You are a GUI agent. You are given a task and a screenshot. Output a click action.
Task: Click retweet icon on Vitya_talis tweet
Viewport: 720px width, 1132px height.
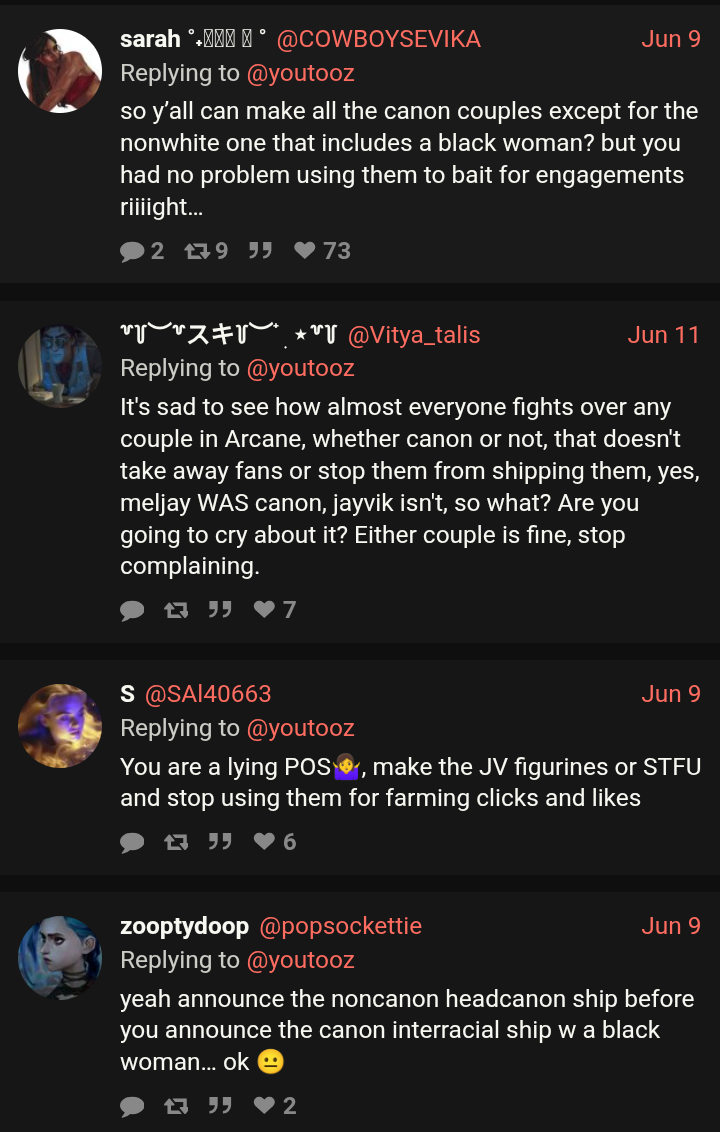[x=175, y=611]
